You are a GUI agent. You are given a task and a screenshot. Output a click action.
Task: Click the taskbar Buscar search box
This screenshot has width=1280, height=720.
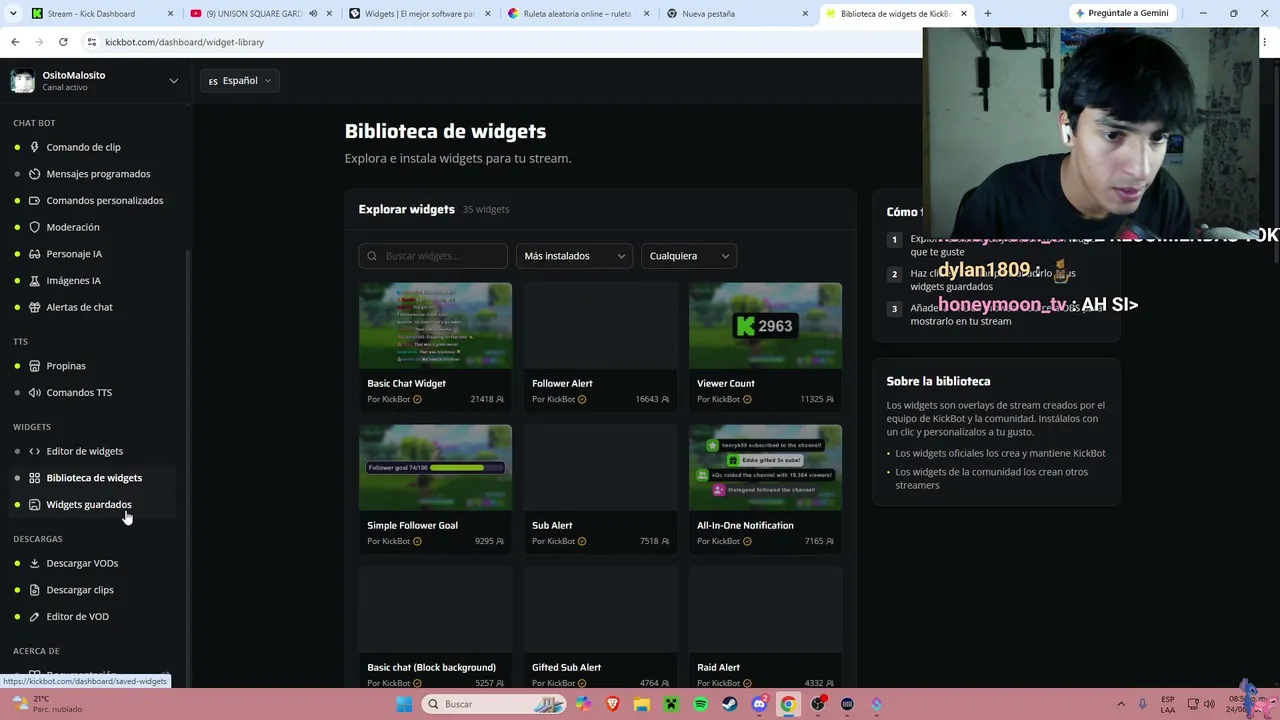[494, 704]
